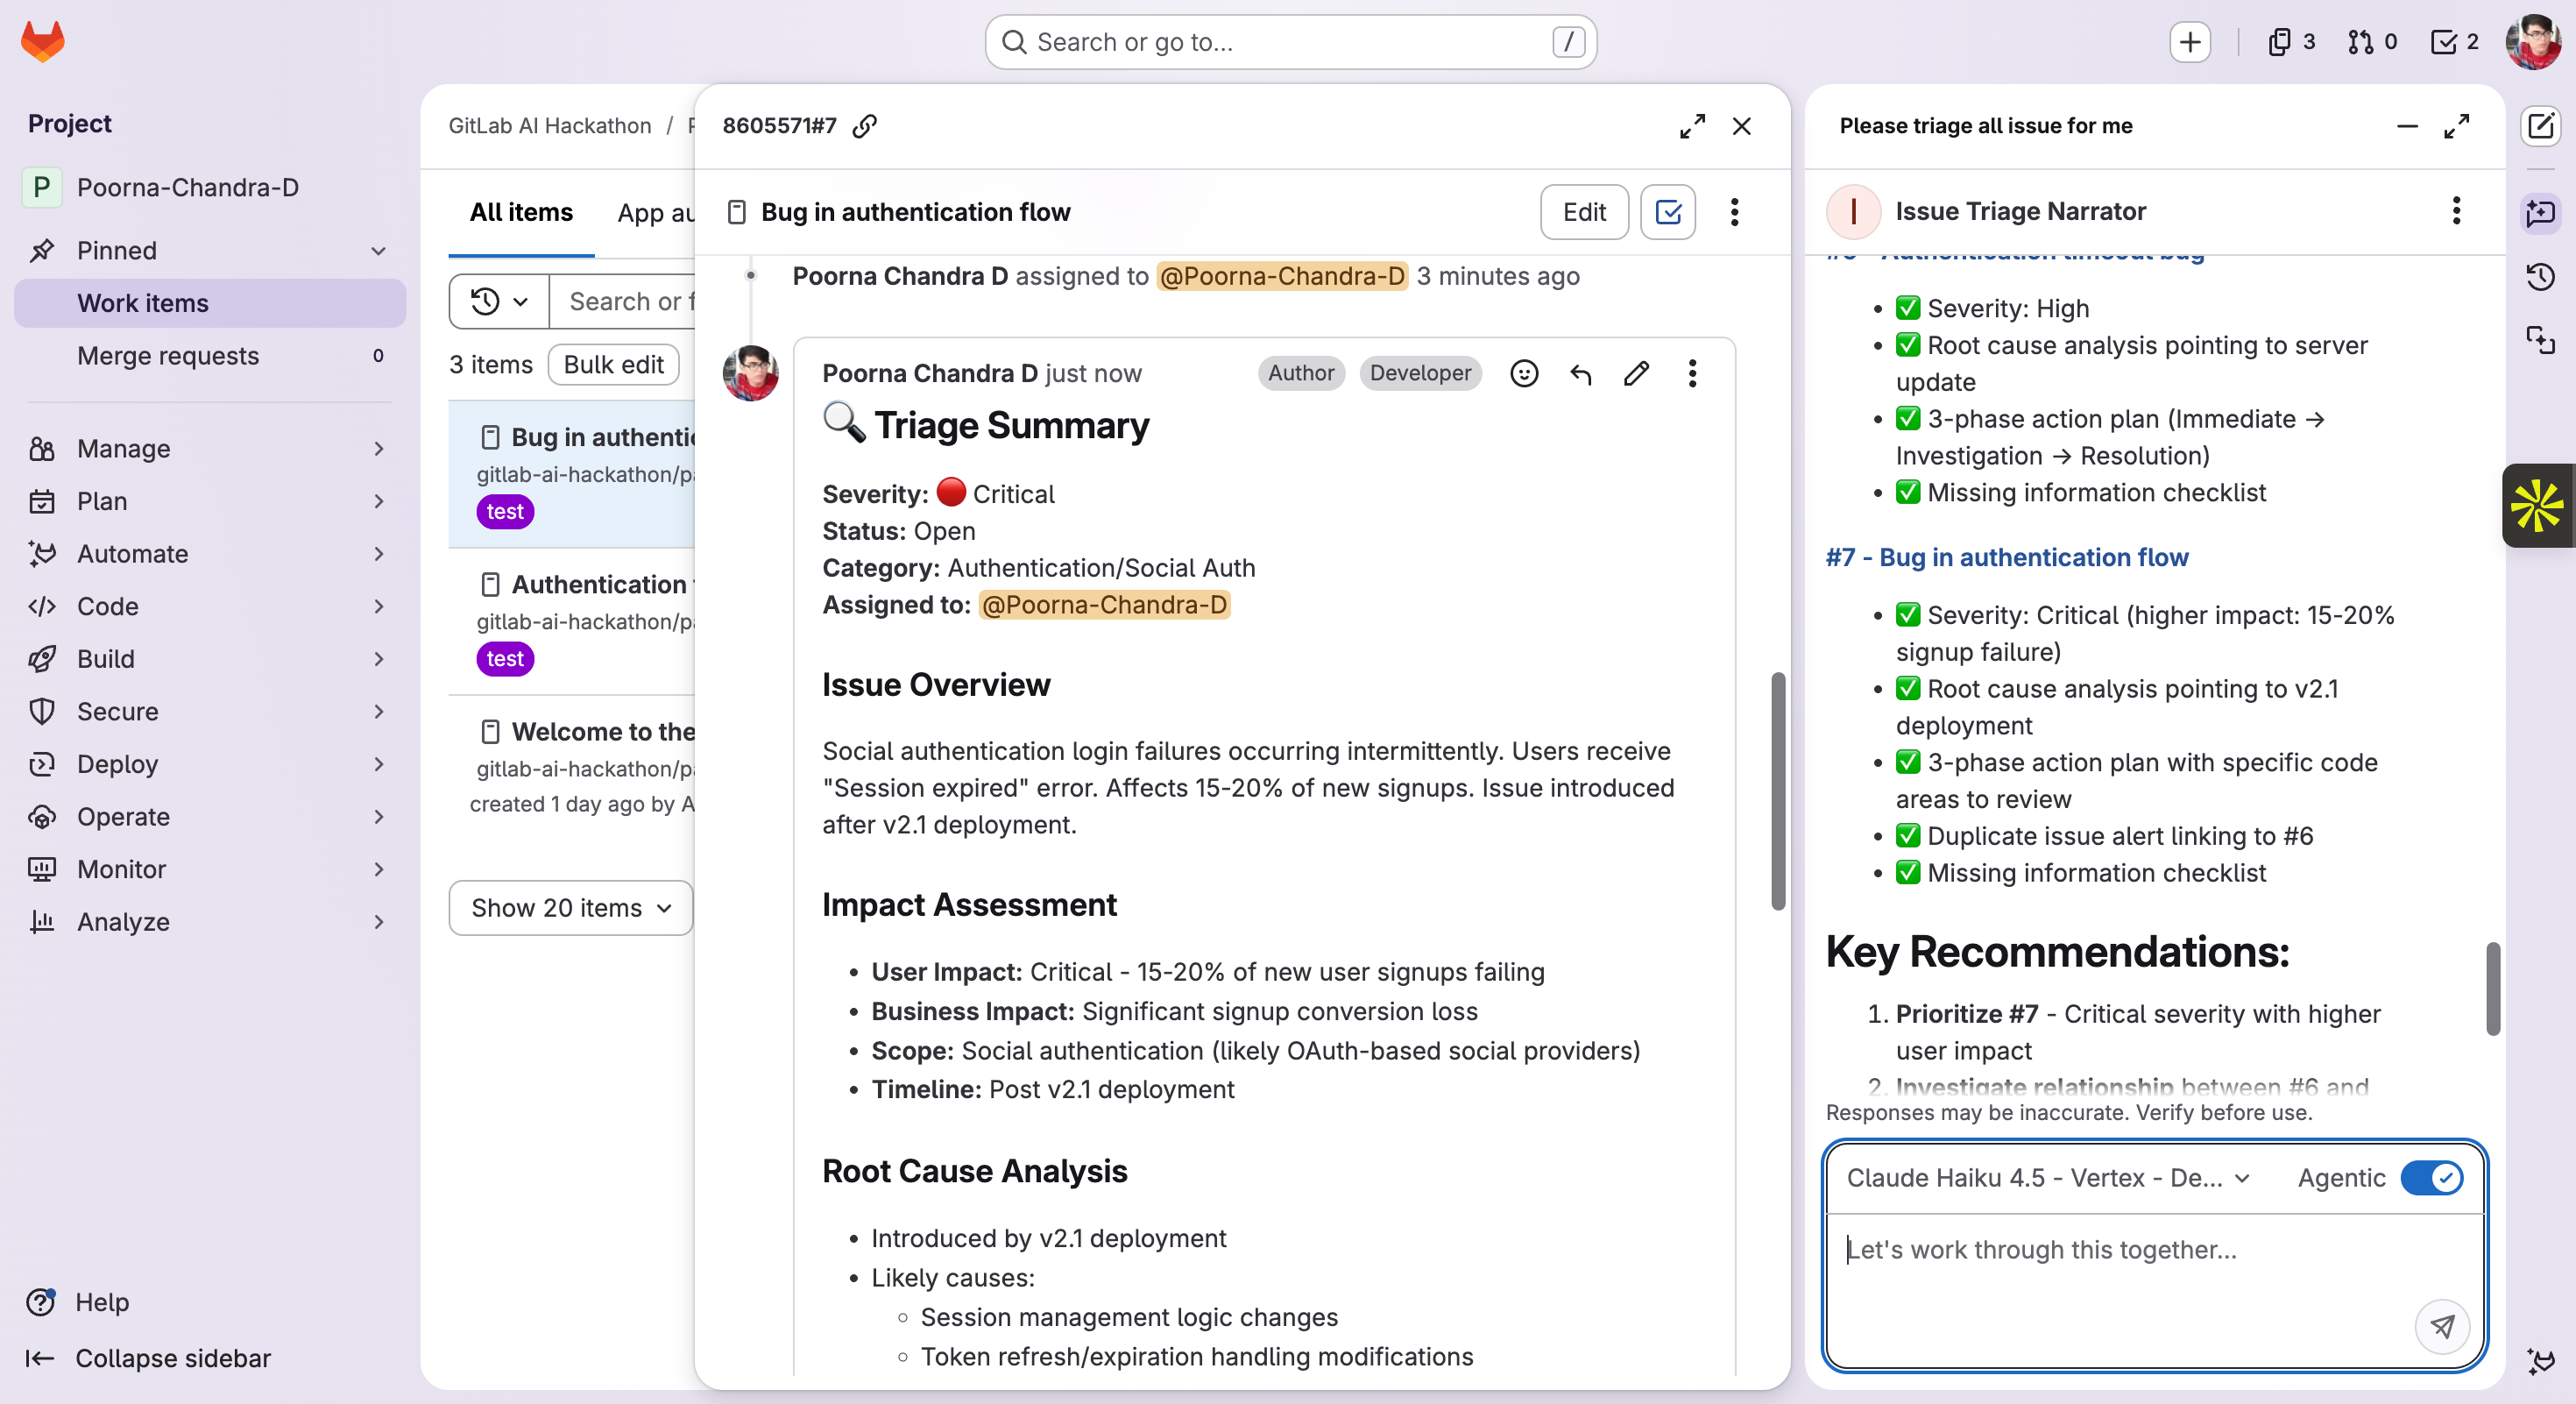Screen dimensions: 2576x1404
Task: Click the copy link icon beside 8605571#7
Action: (865, 126)
